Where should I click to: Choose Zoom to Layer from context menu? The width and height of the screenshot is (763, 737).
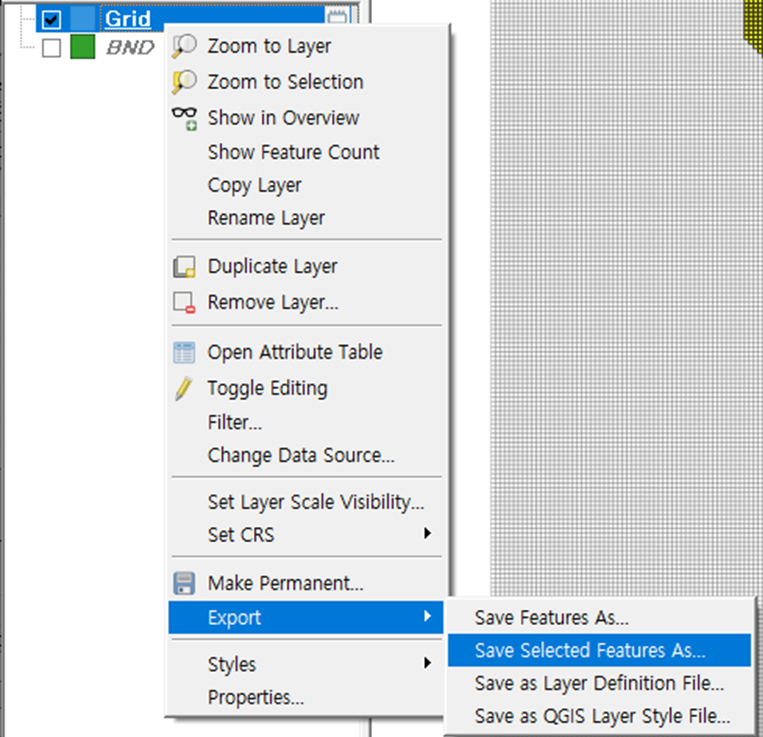[306, 46]
